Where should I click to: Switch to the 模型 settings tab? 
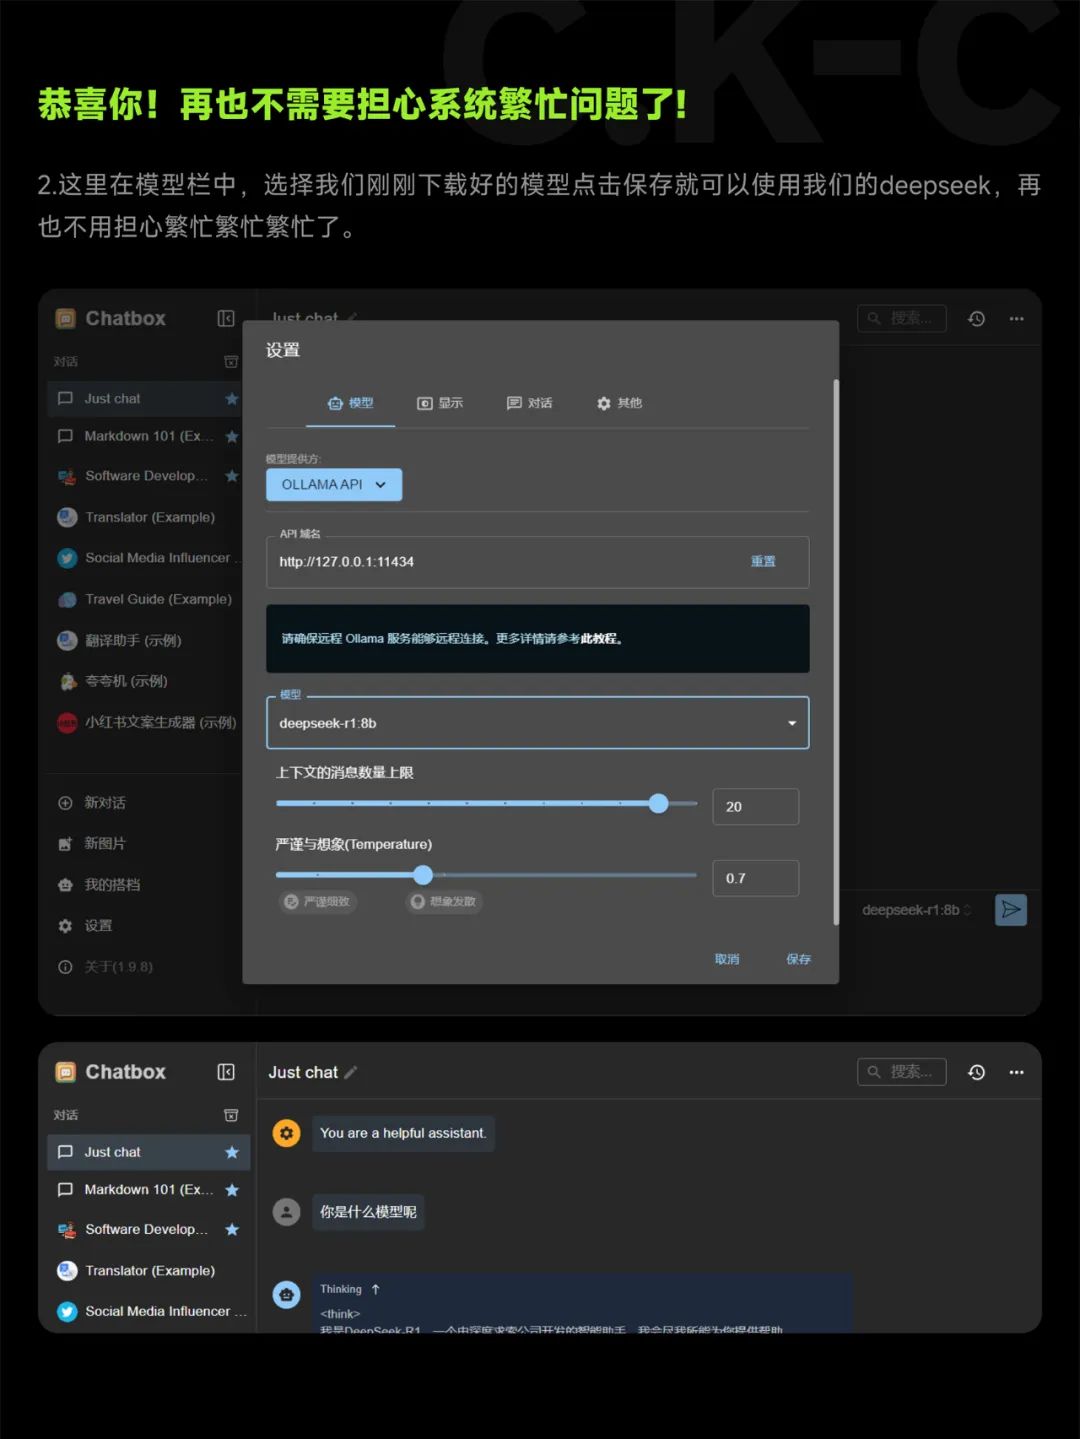click(350, 403)
